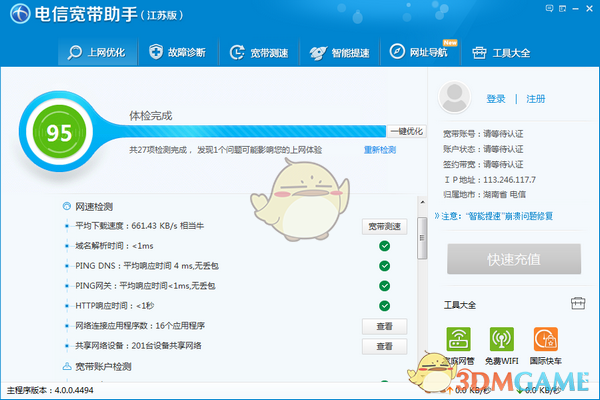Open the 国际快车 tool

tap(546, 339)
